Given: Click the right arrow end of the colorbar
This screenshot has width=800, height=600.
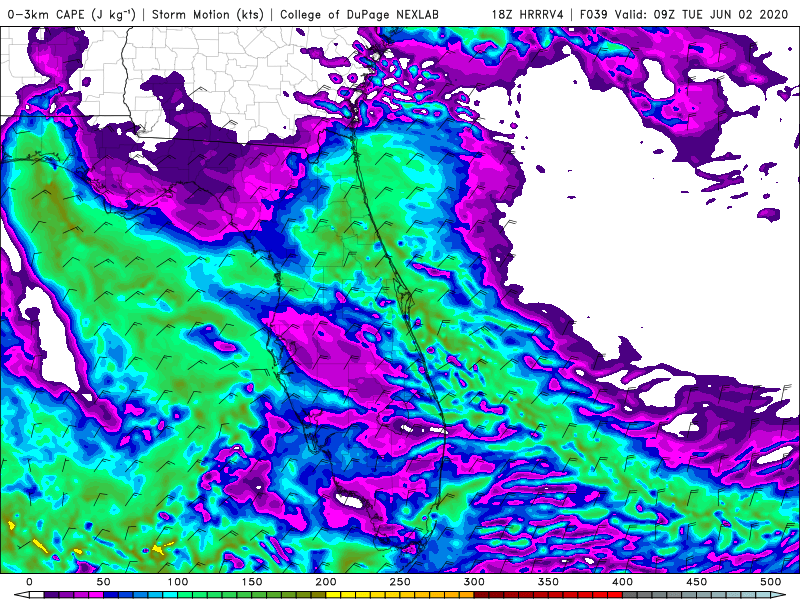Looking at the screenshot, I should pos(778,595).
